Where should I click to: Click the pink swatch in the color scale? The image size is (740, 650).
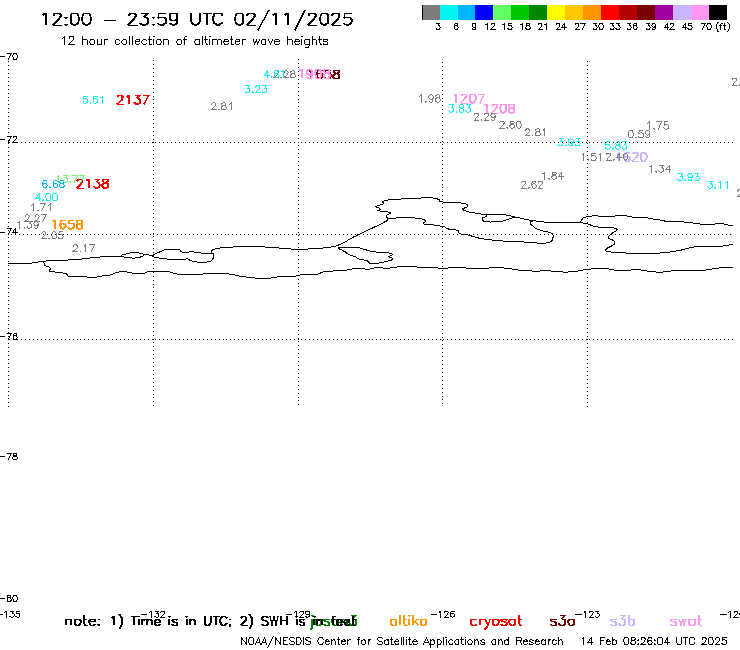point(700,12)
